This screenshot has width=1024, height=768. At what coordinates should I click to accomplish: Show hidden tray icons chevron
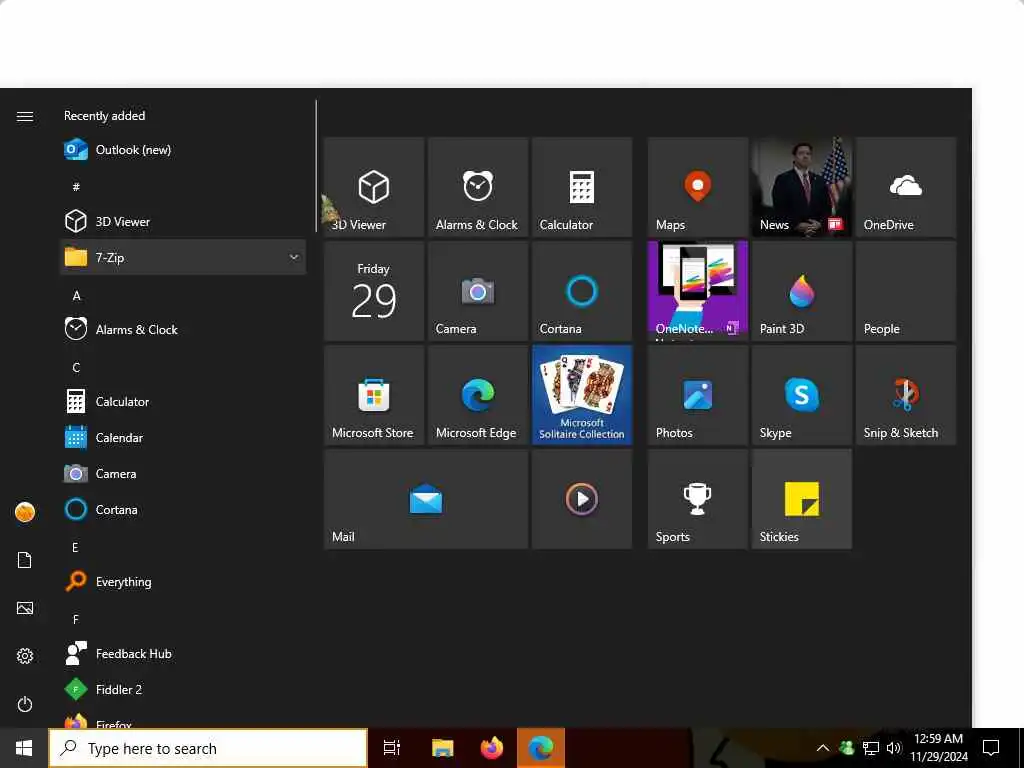[x=823, y=748]
